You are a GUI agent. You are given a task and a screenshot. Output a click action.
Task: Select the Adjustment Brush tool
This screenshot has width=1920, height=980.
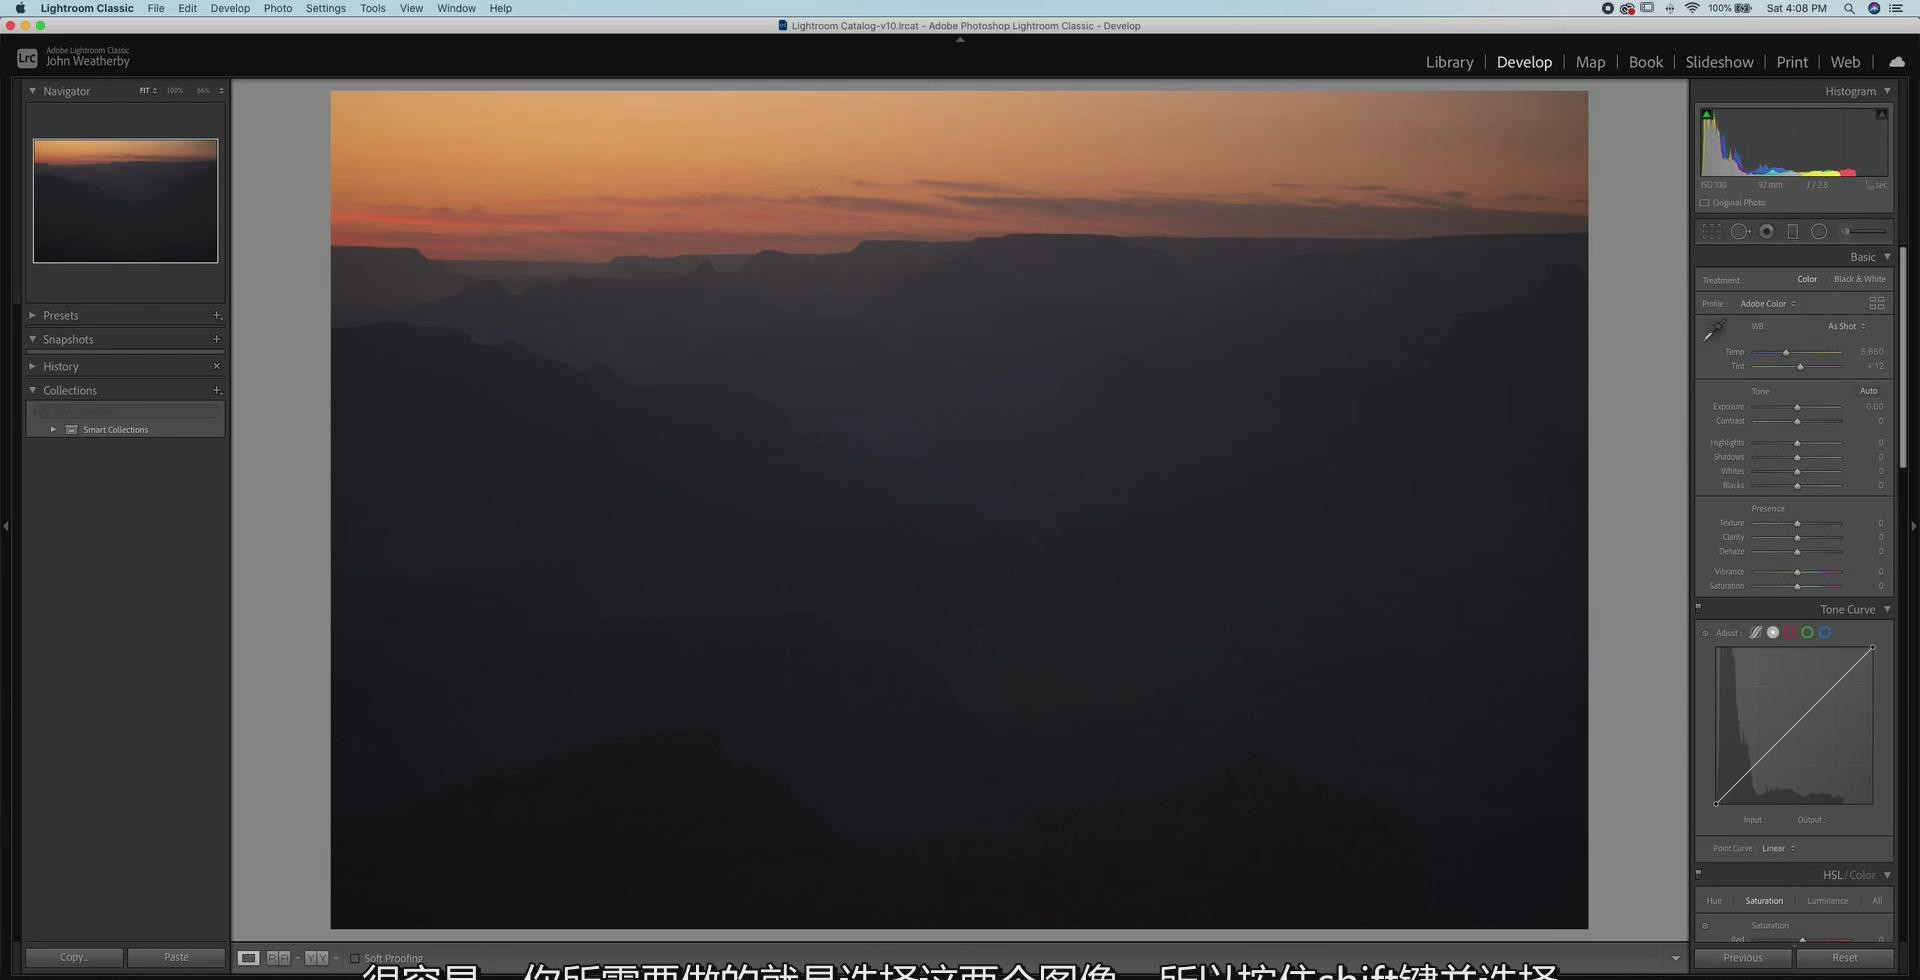coord(1864,232)
